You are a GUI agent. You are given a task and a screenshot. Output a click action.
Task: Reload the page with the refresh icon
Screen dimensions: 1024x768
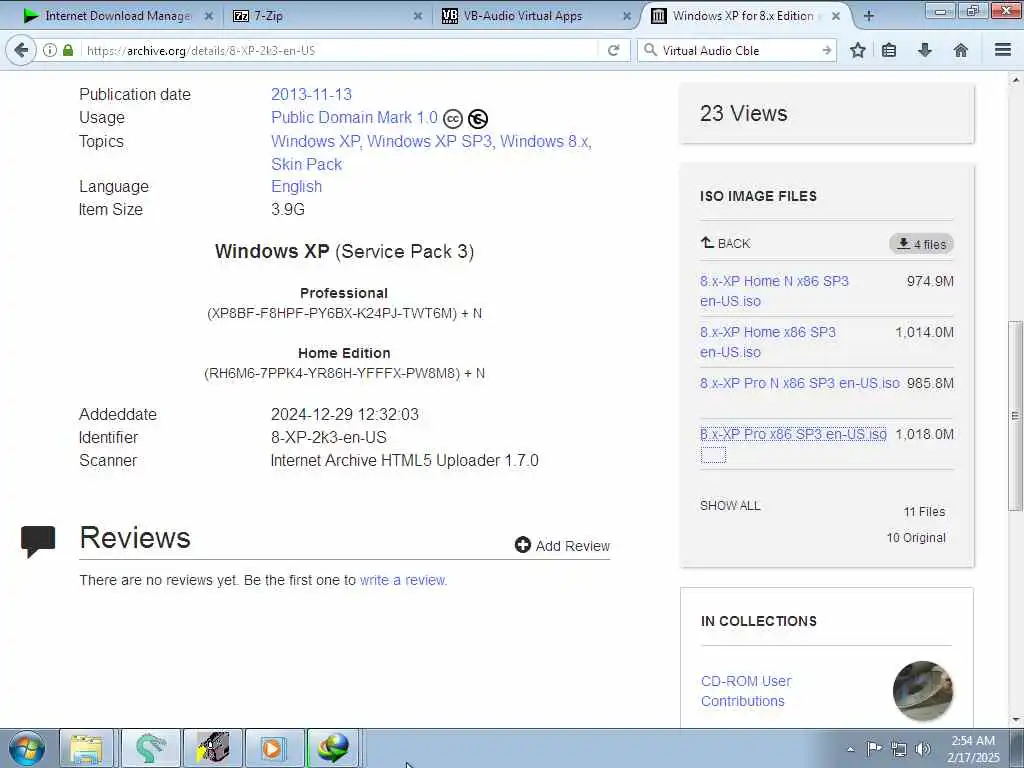(613, 50)
